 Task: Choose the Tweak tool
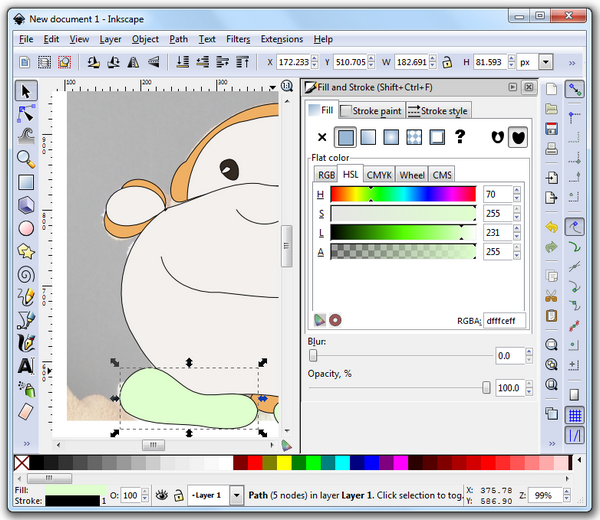26,136
